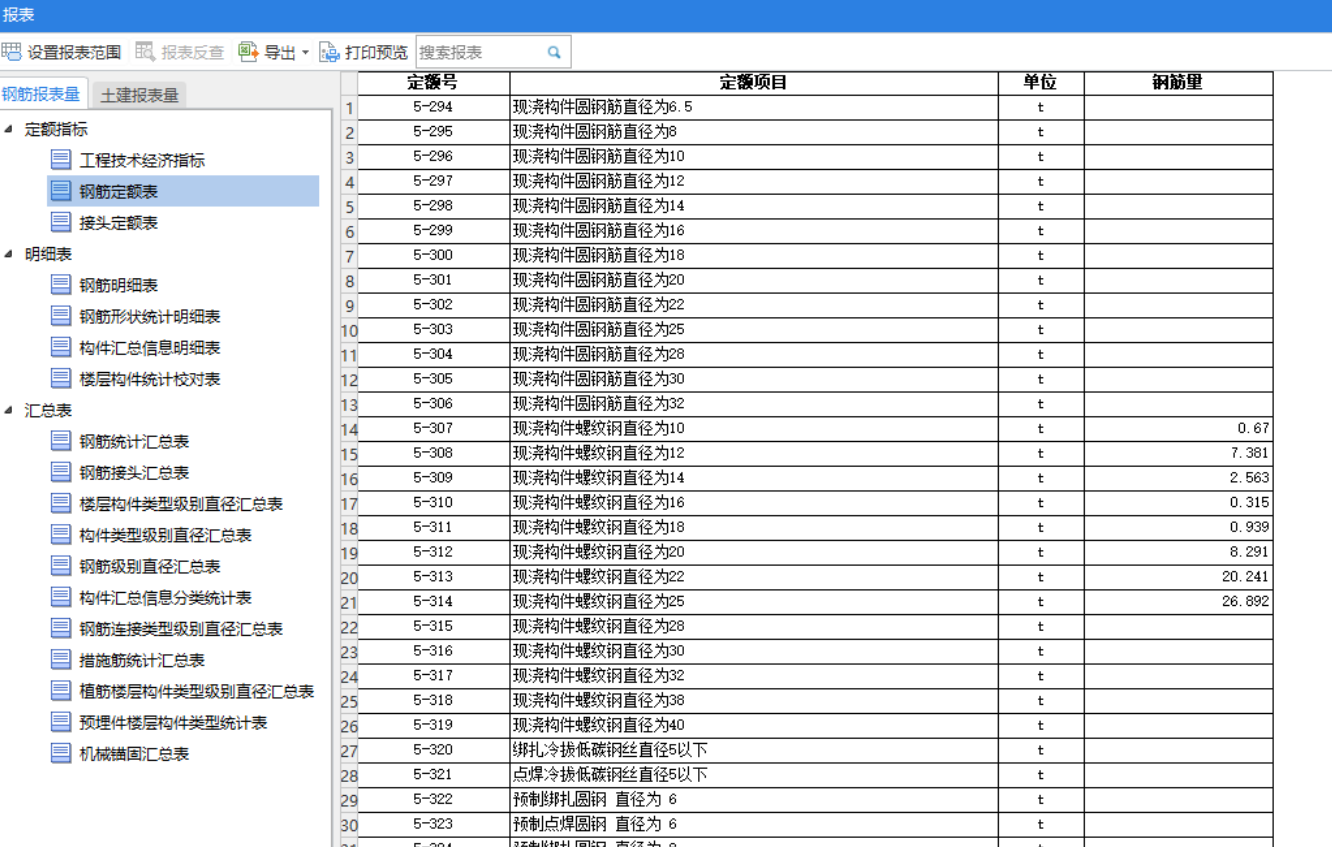Click the icon beside 钢筋接头汇总表
Viewport: 1332px width, 847px height.
click(61, 472)
